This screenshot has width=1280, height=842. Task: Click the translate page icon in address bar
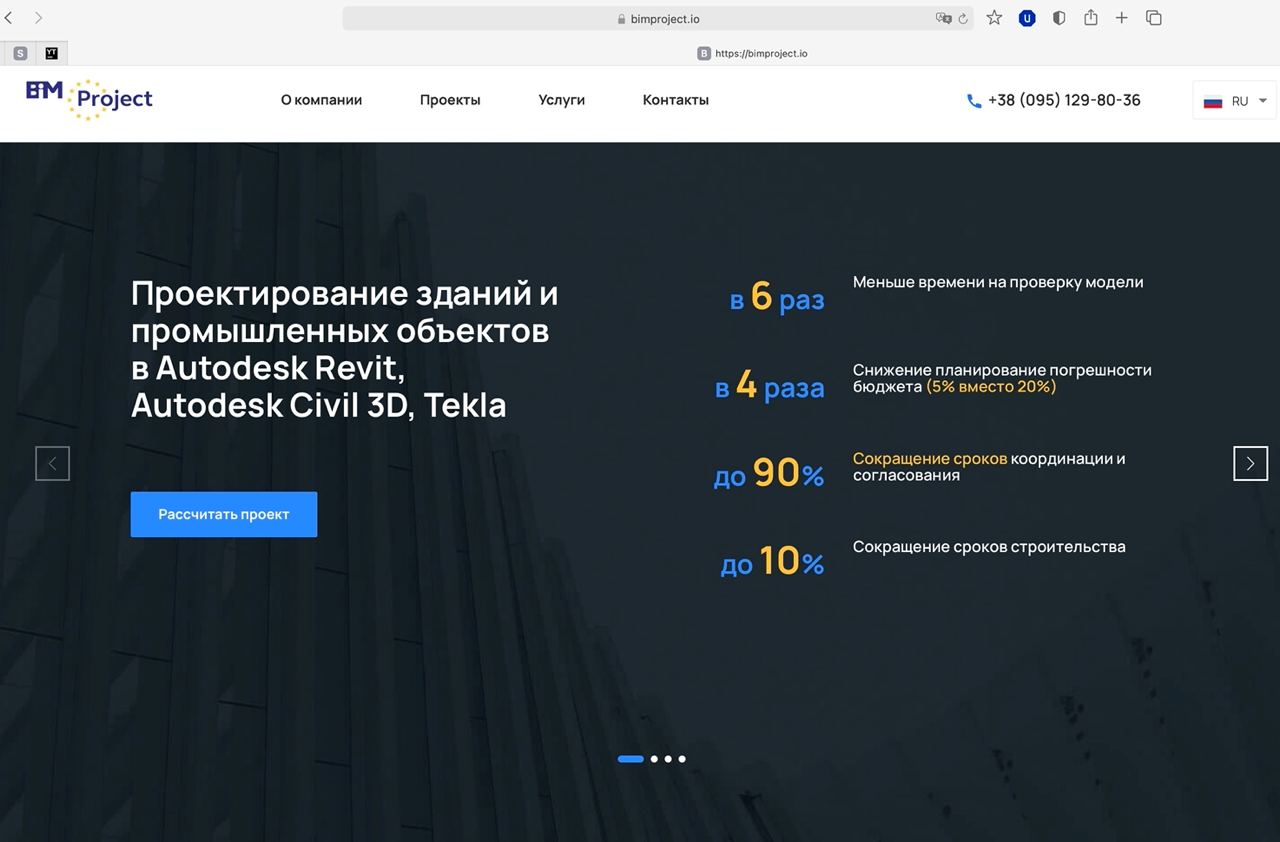tap(943, 18)
